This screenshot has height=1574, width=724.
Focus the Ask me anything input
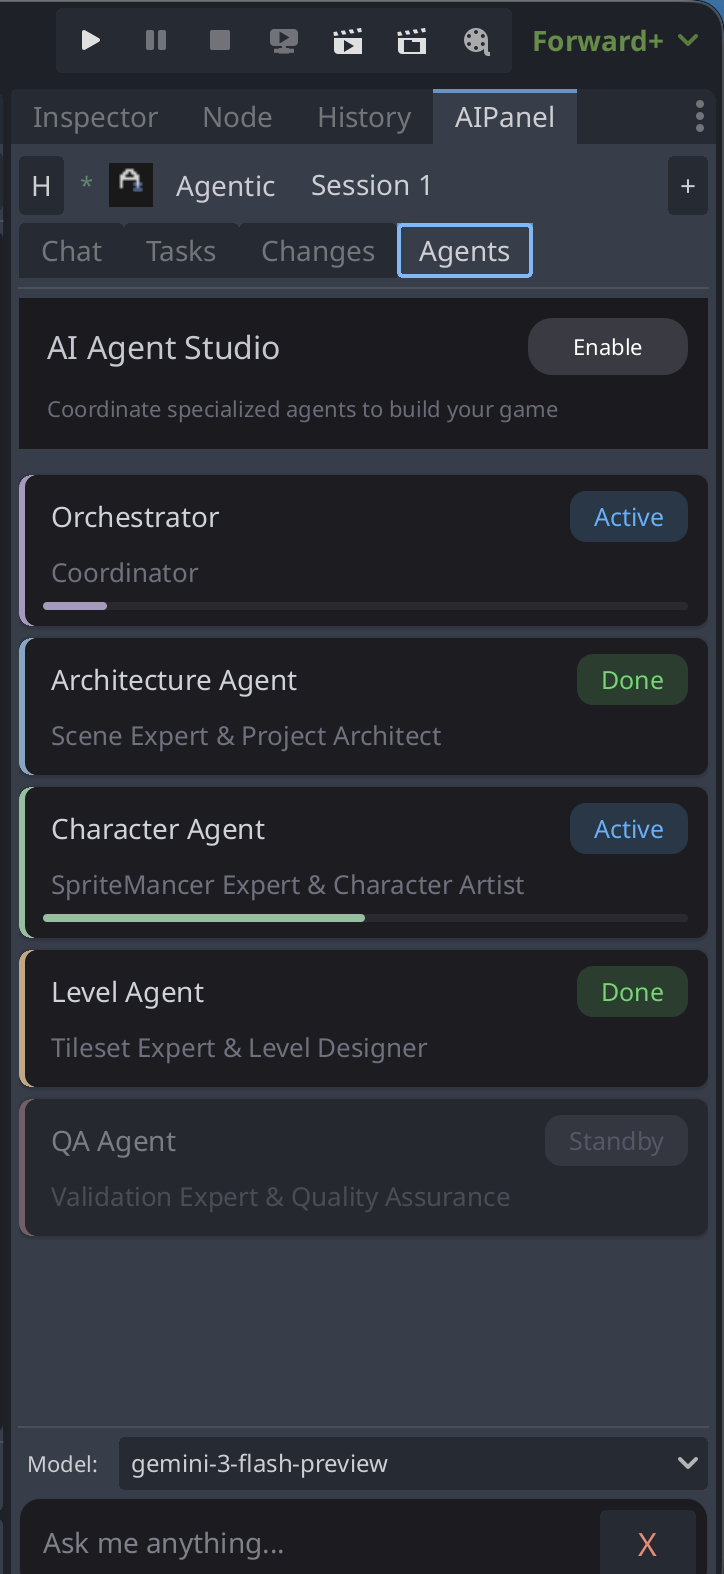pos(310,1543)
